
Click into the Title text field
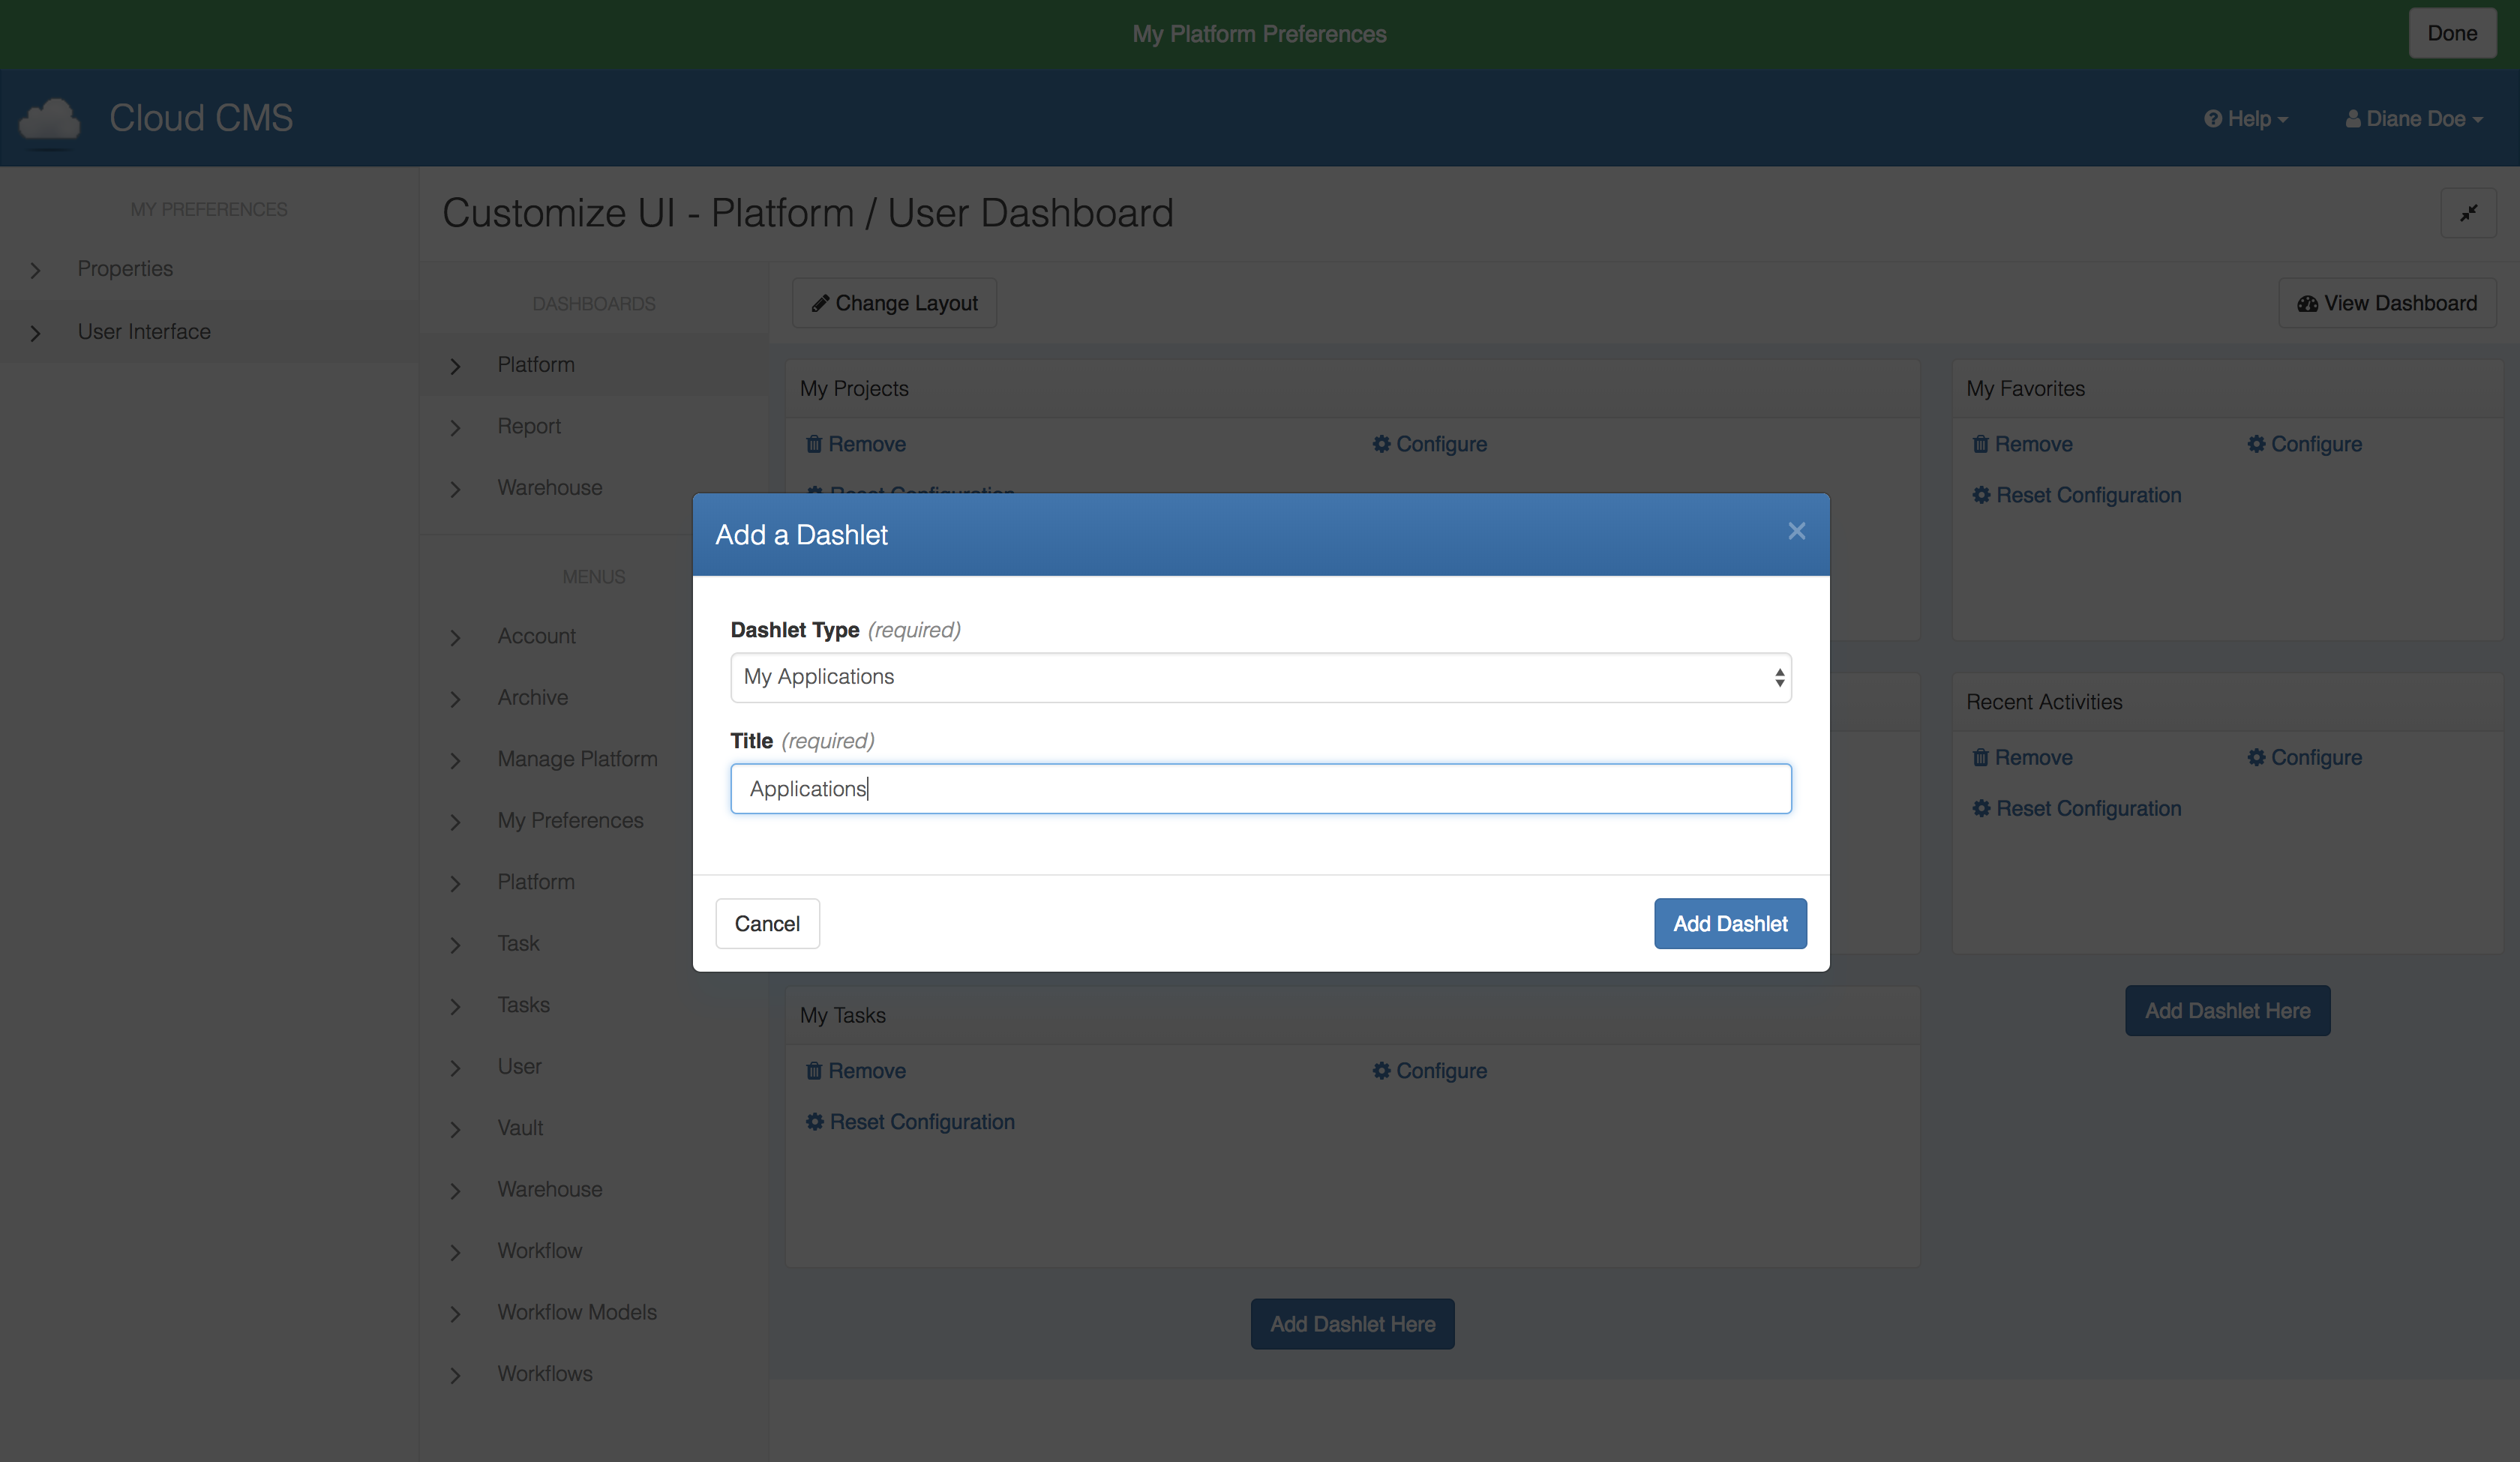pyautogui.click(x=1260, y=789)
